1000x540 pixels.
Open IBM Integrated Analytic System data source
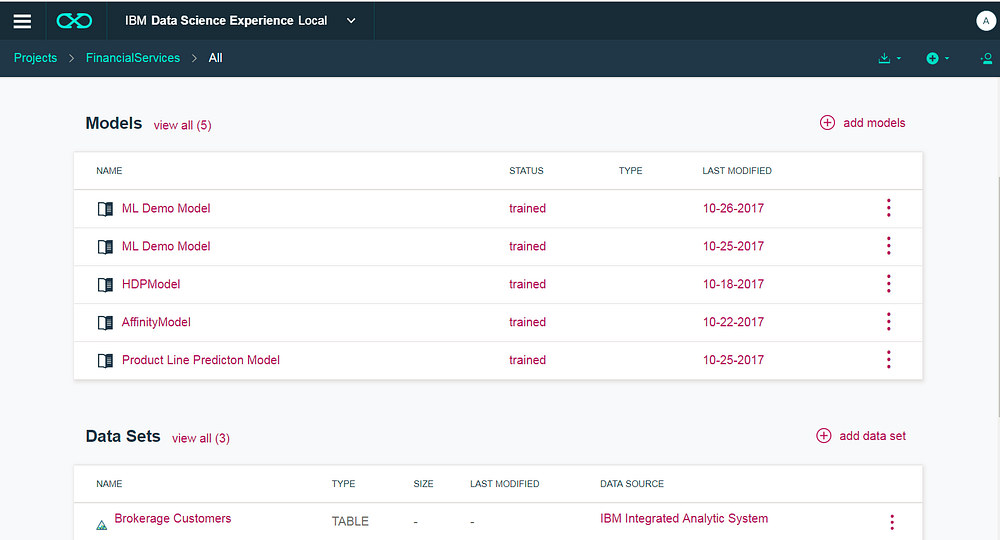click(684, 518)
